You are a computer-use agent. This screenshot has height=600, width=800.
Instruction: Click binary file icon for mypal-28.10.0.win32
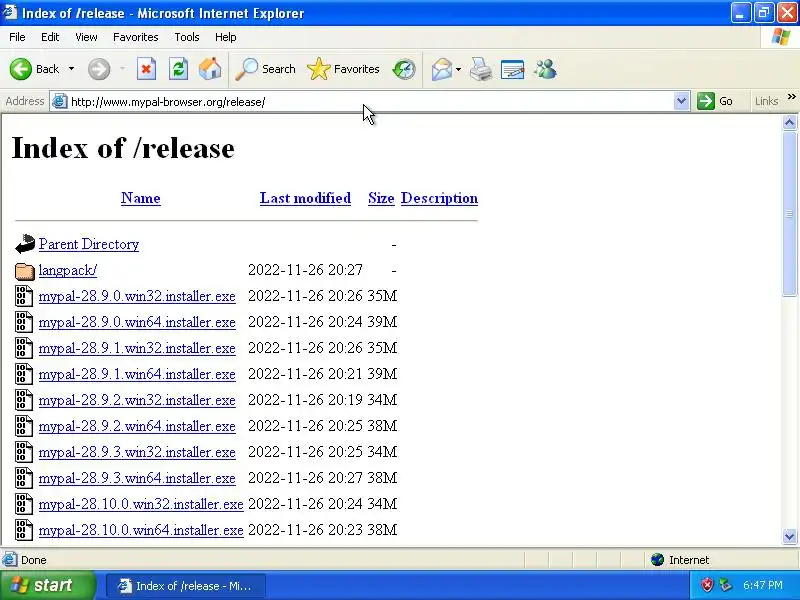(x=23, y=505)
